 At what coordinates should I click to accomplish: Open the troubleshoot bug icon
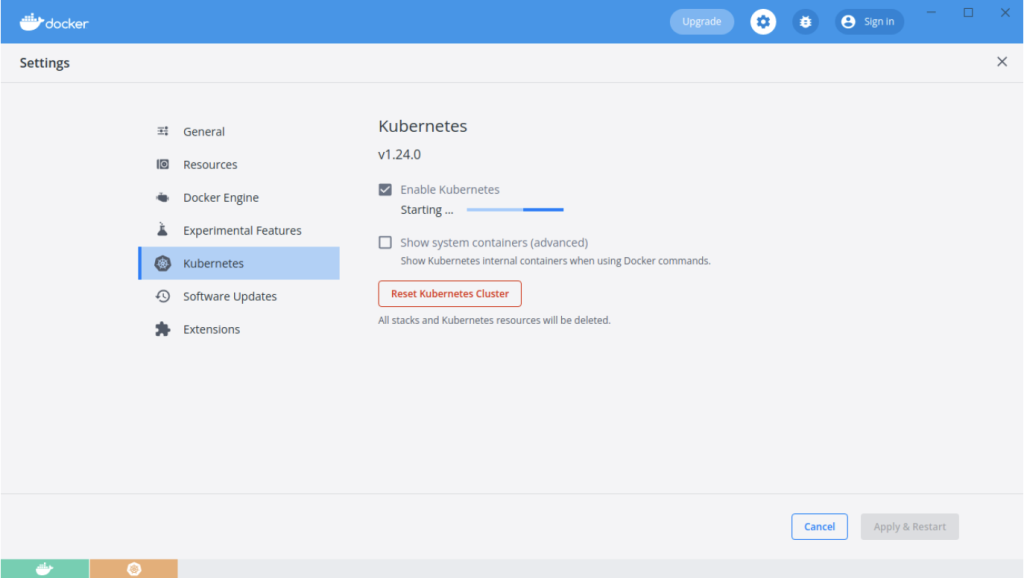(x=805, y=22)
